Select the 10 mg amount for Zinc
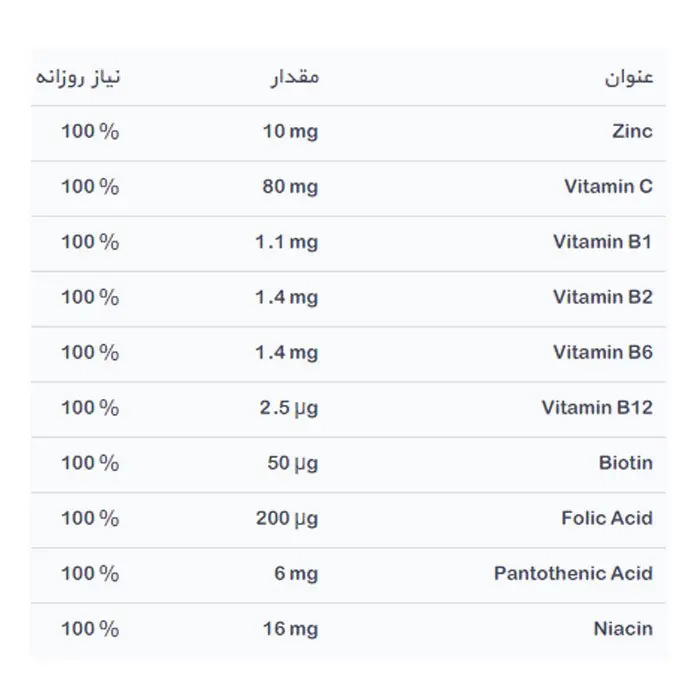The height and width of the screenshot is (700, 700). (x=290, y=132)
